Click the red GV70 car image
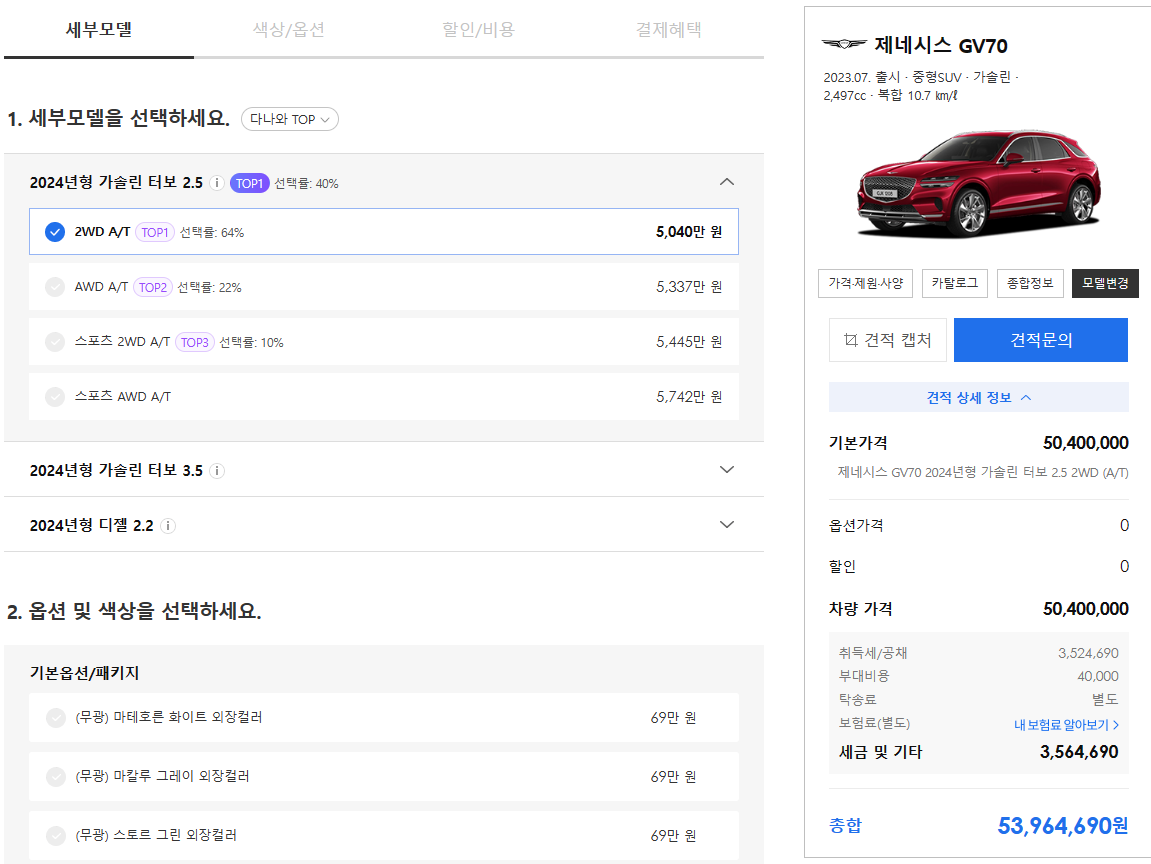1151x864 pixels. pyautogui.click(x=978, y=184)
